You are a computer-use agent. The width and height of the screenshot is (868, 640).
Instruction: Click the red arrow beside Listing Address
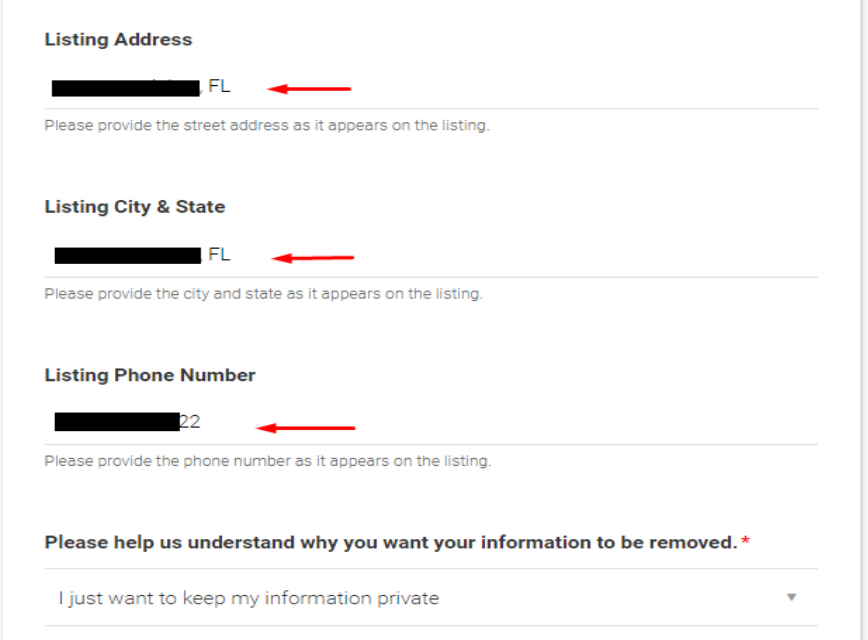(x=311, y=88)
